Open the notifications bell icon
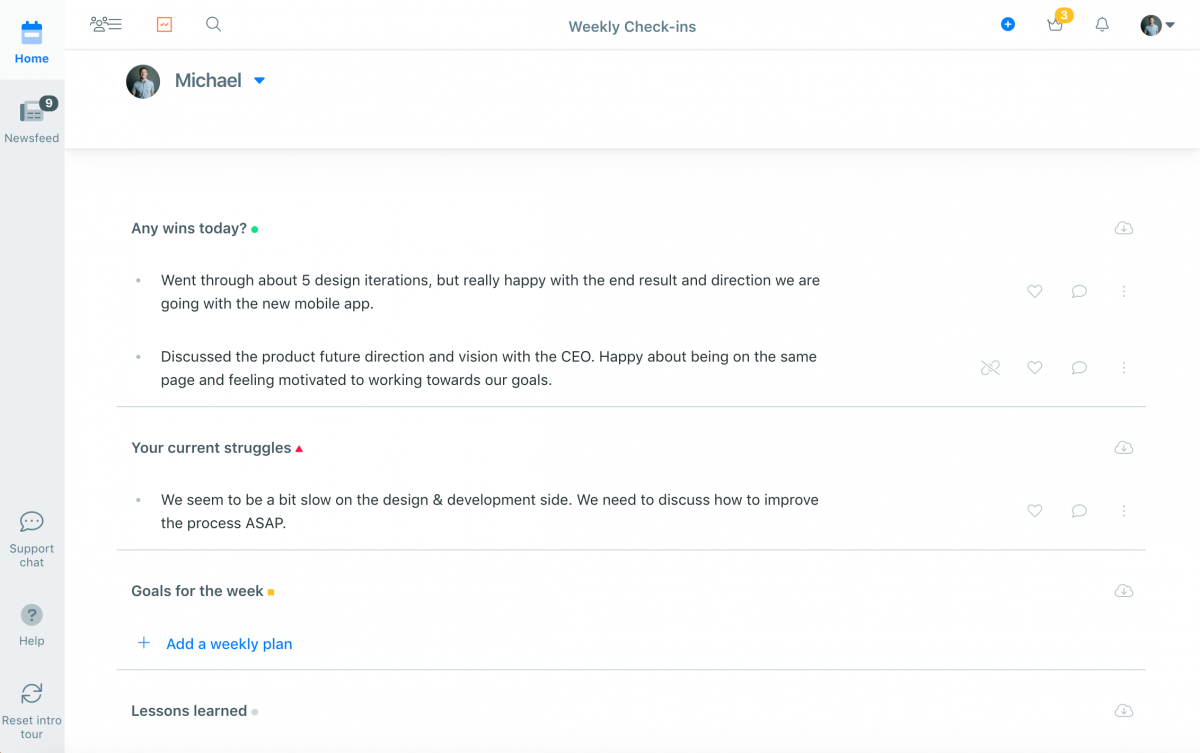The width and height of the screenshot is (1200, 753). [1101, 24]
